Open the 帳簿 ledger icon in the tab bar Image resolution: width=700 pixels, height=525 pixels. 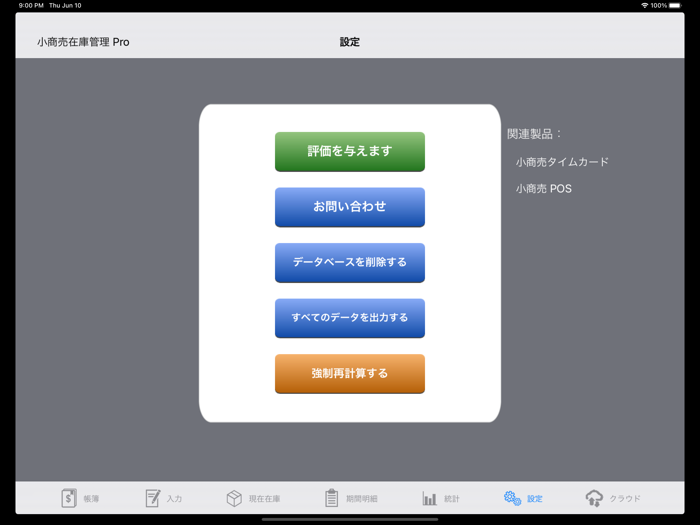click(x=69, y=498)
